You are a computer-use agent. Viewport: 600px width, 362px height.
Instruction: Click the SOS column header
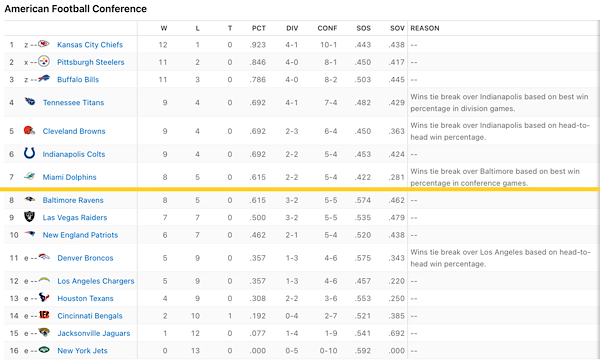point(364,28)
